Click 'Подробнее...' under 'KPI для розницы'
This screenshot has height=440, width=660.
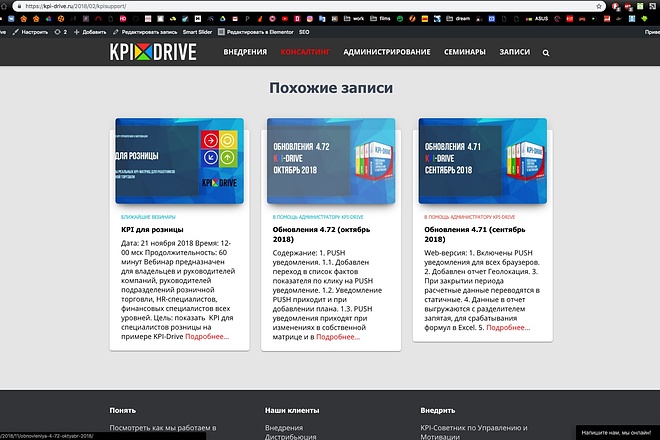coord(207,336)
